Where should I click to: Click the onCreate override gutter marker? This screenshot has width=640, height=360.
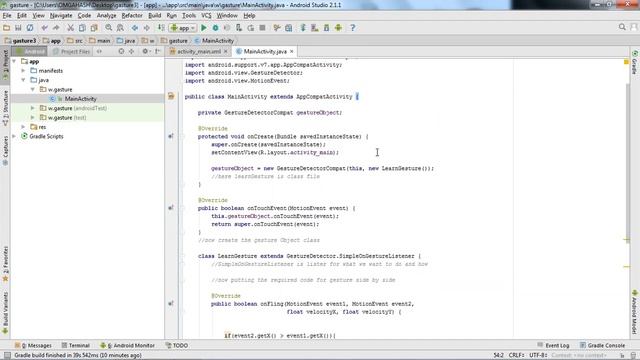pyautogui.click(x=171, y=136)
